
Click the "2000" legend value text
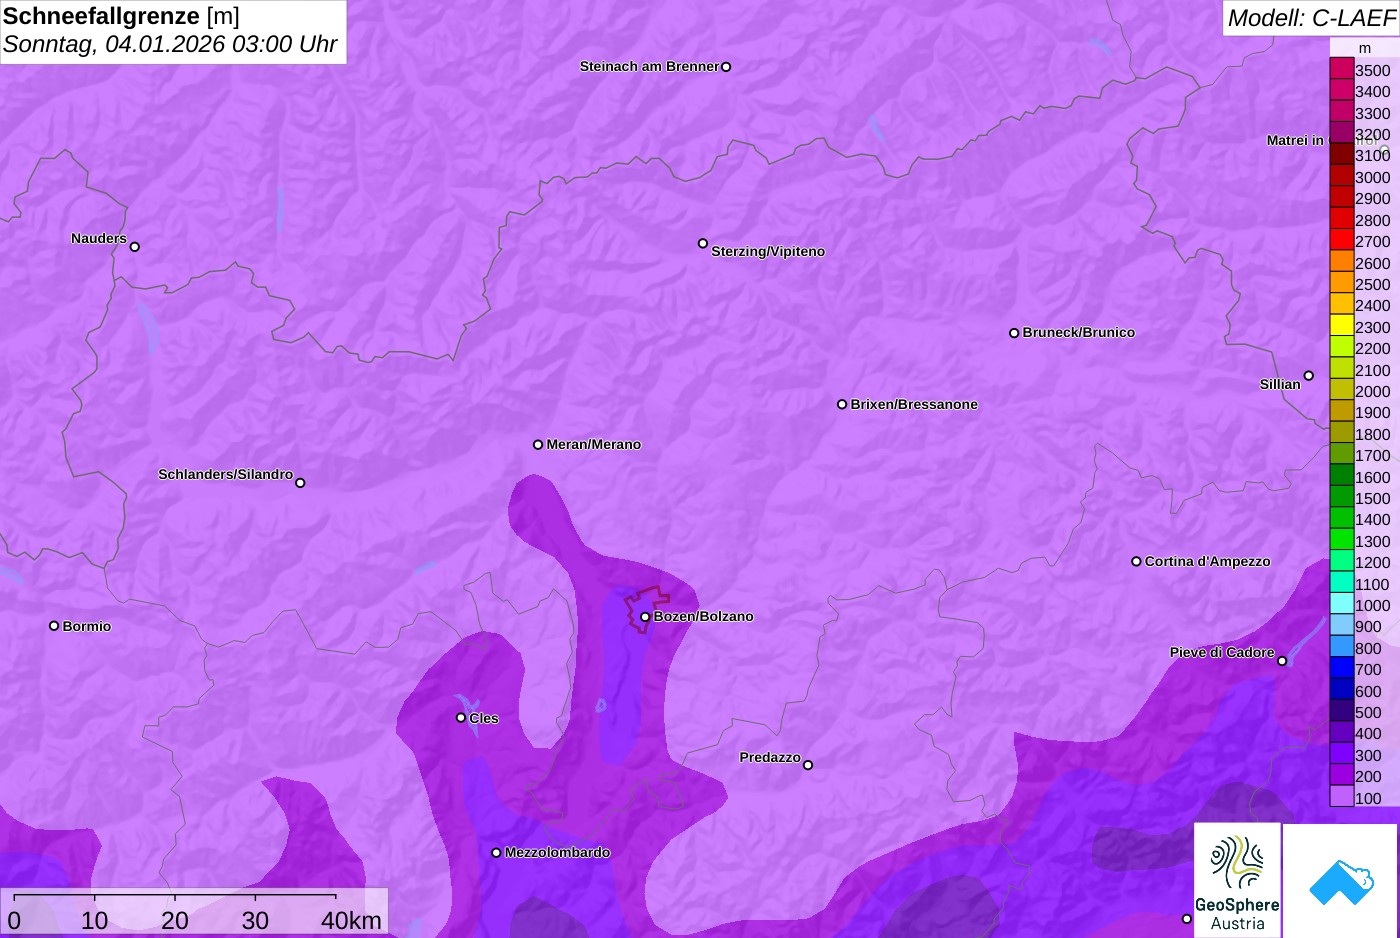click(1373, 391)
